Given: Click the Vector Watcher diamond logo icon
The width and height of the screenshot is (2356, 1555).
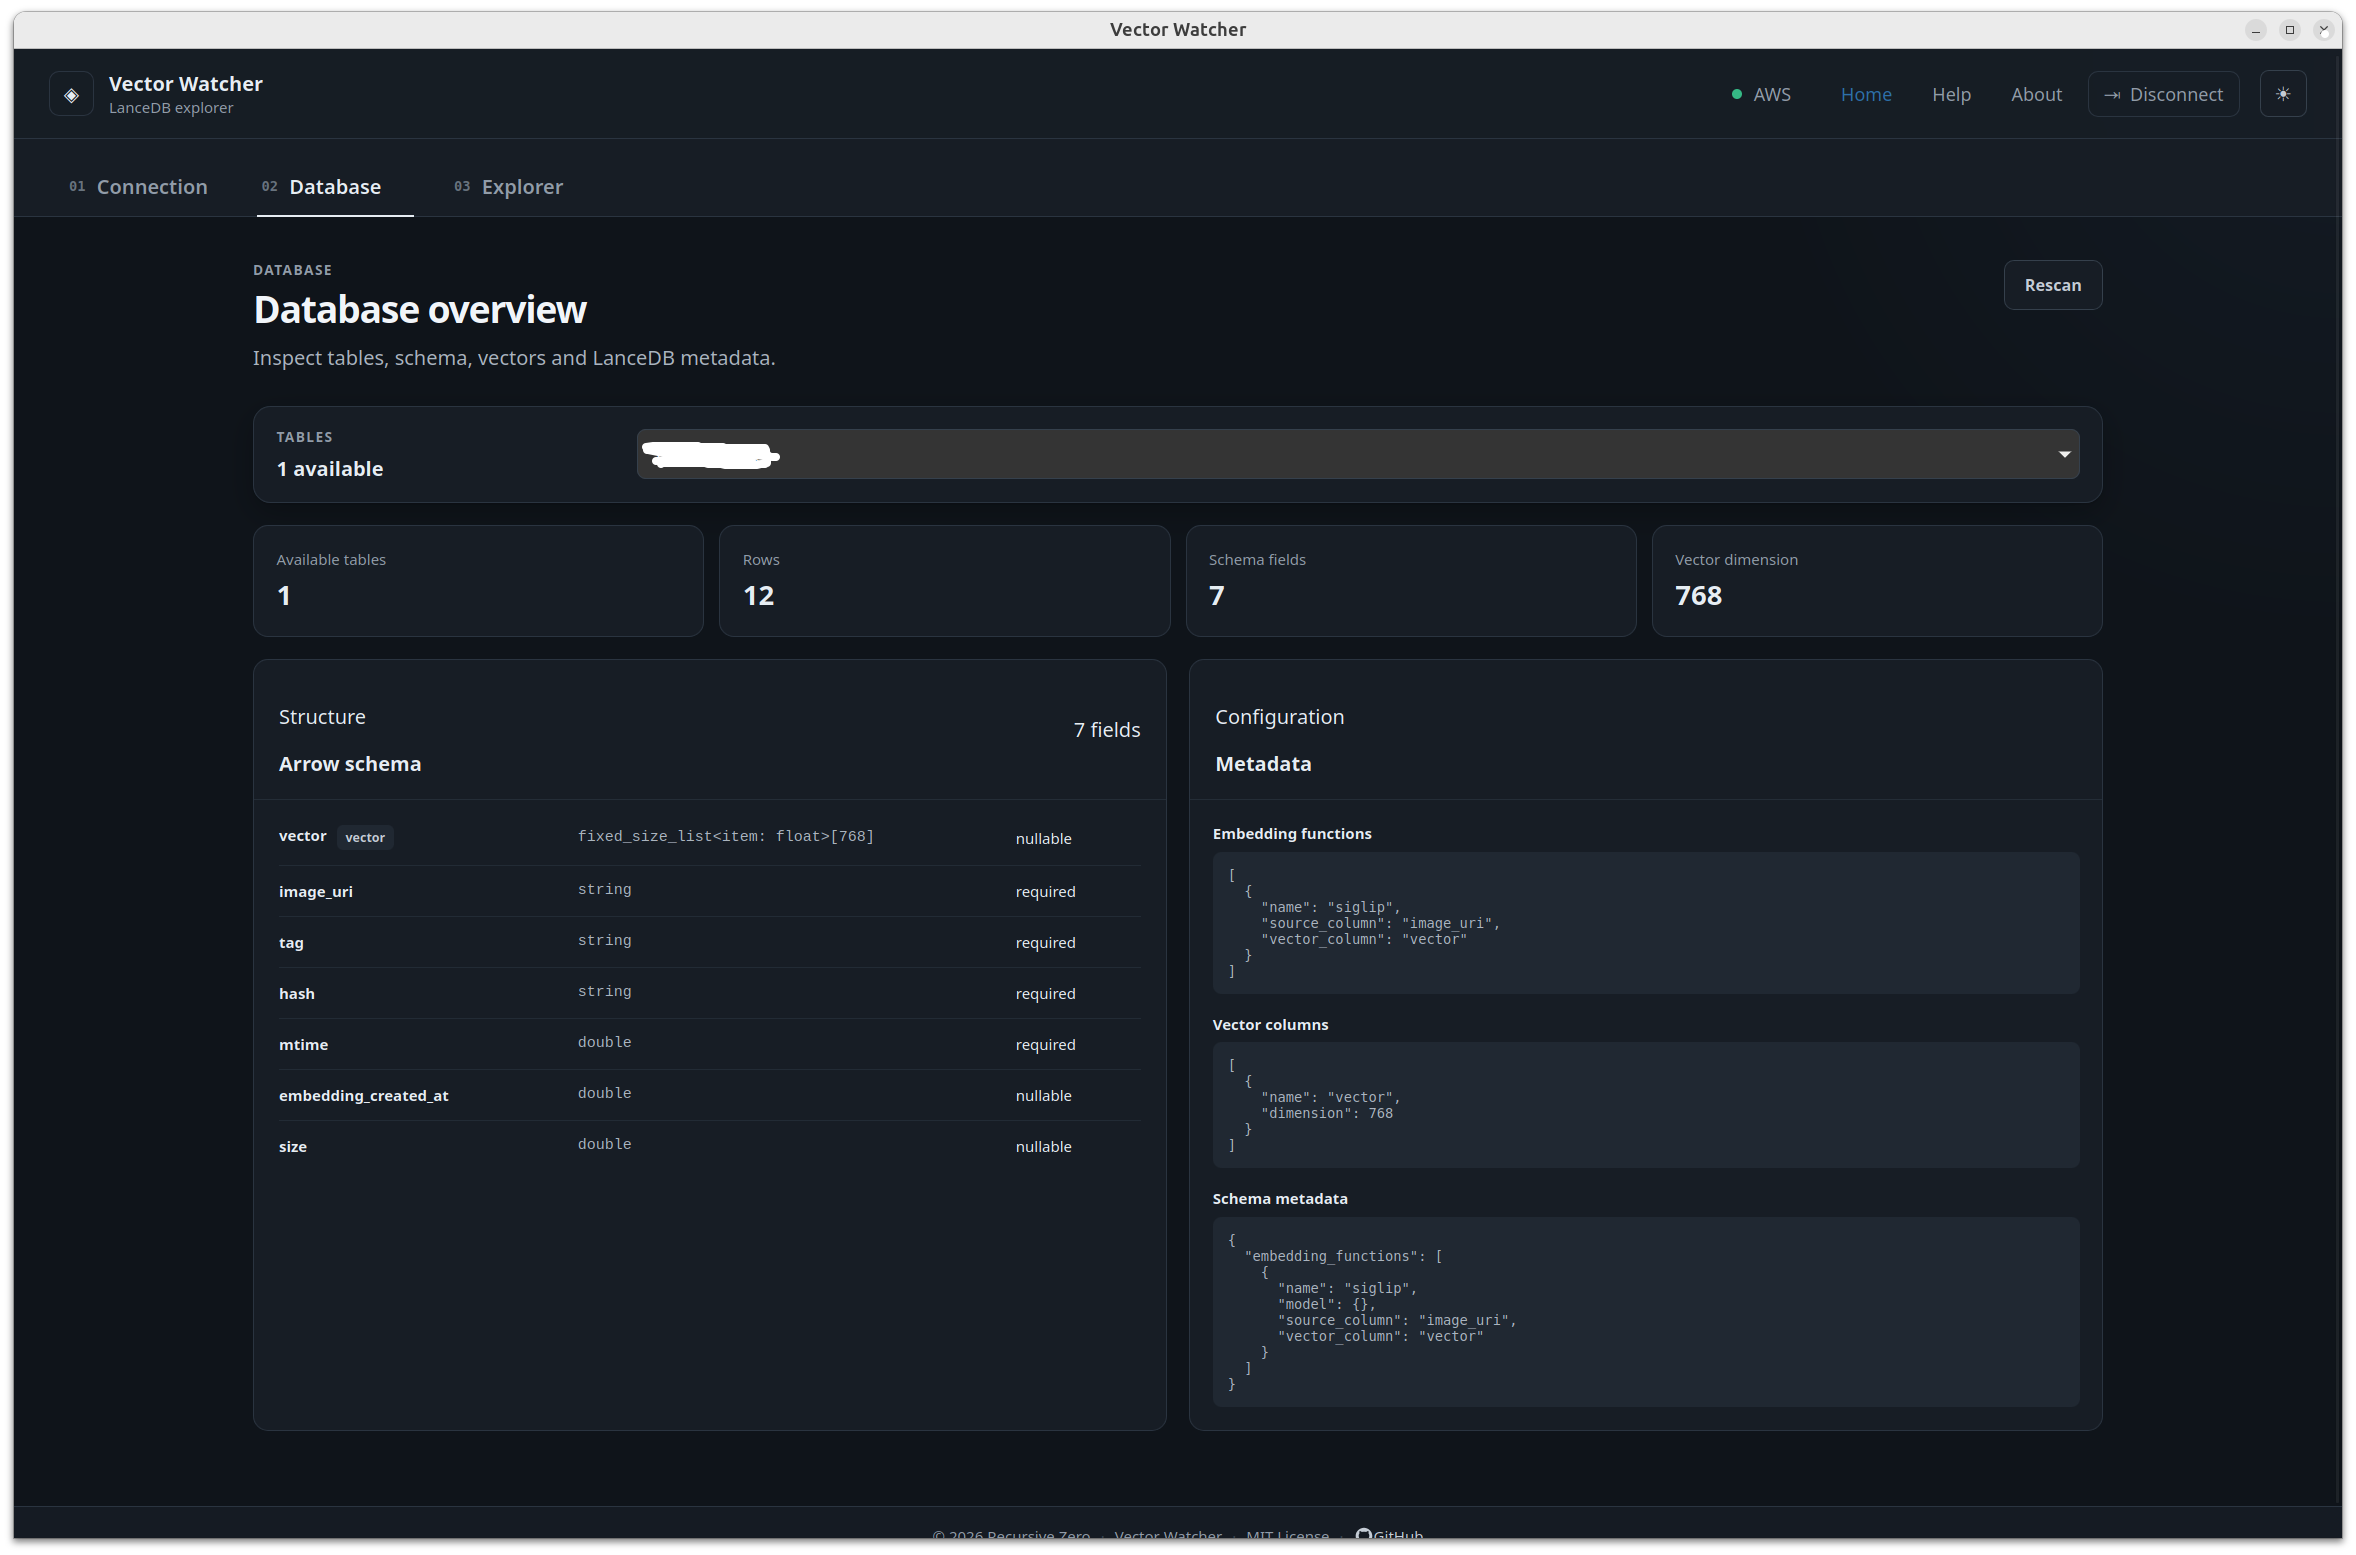Looking at the screenshot, I should 71,95.
